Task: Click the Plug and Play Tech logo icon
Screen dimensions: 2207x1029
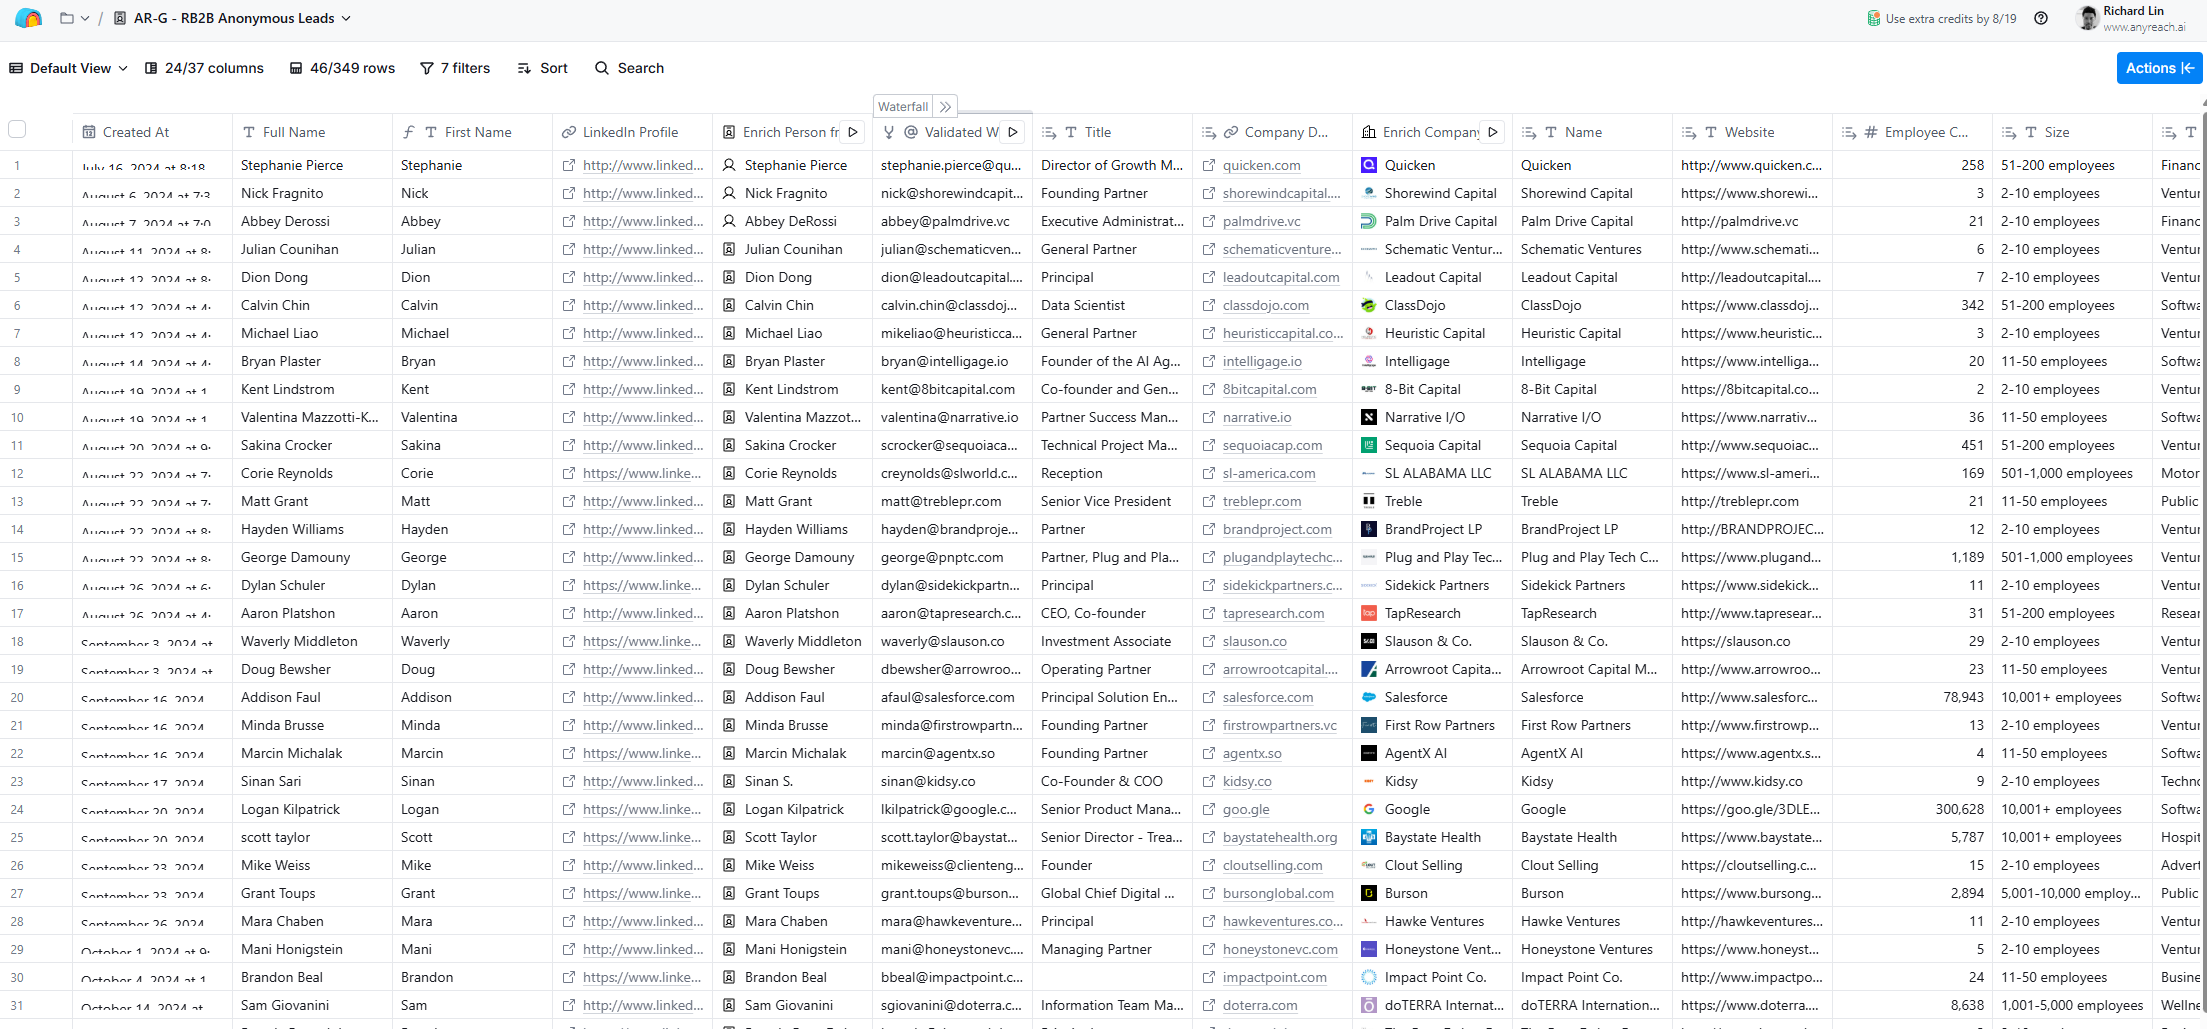Action: click(x=1369, y=557)
